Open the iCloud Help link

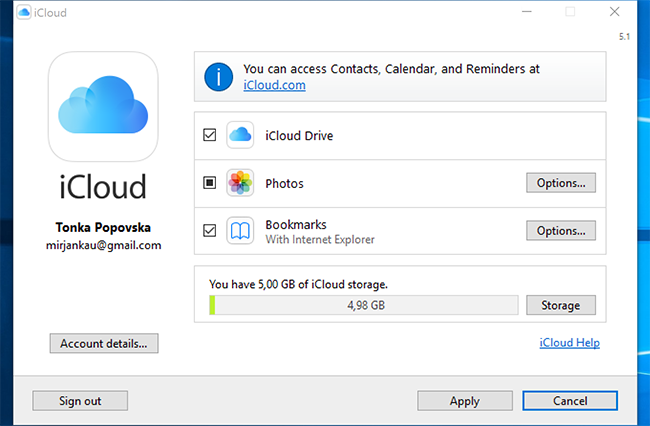point(569,343)
